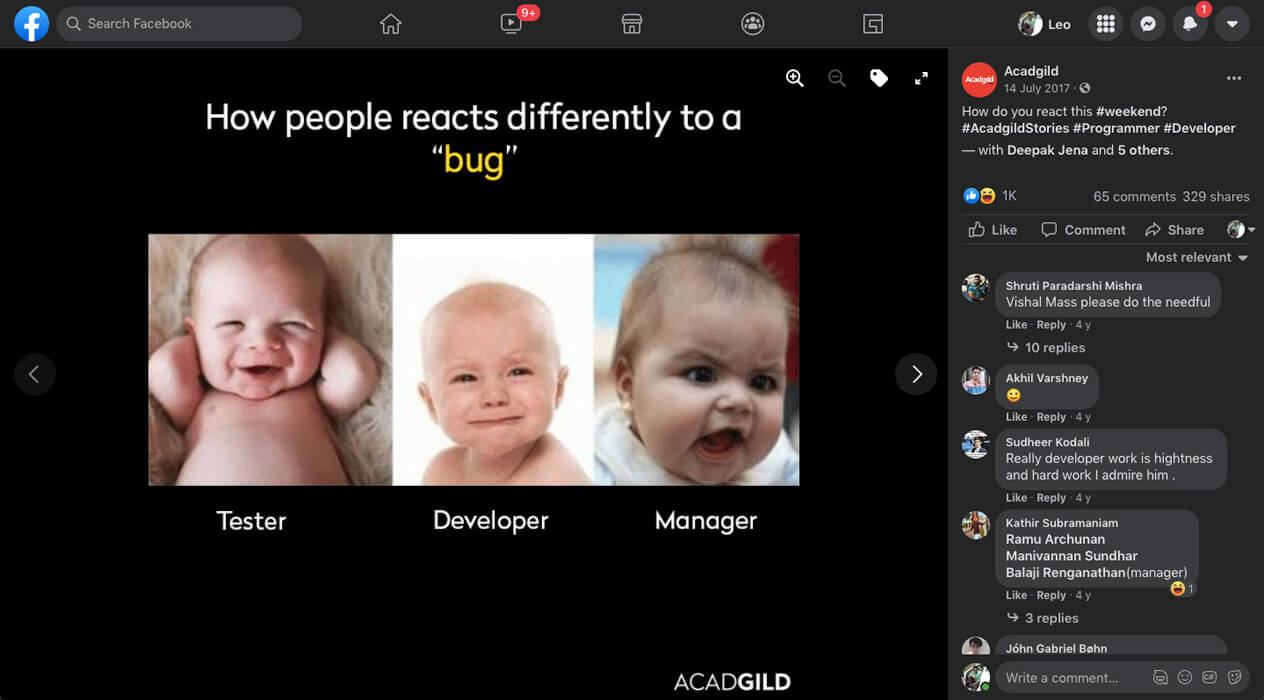Open post options three-dot menu

(x=1234, y=78)
